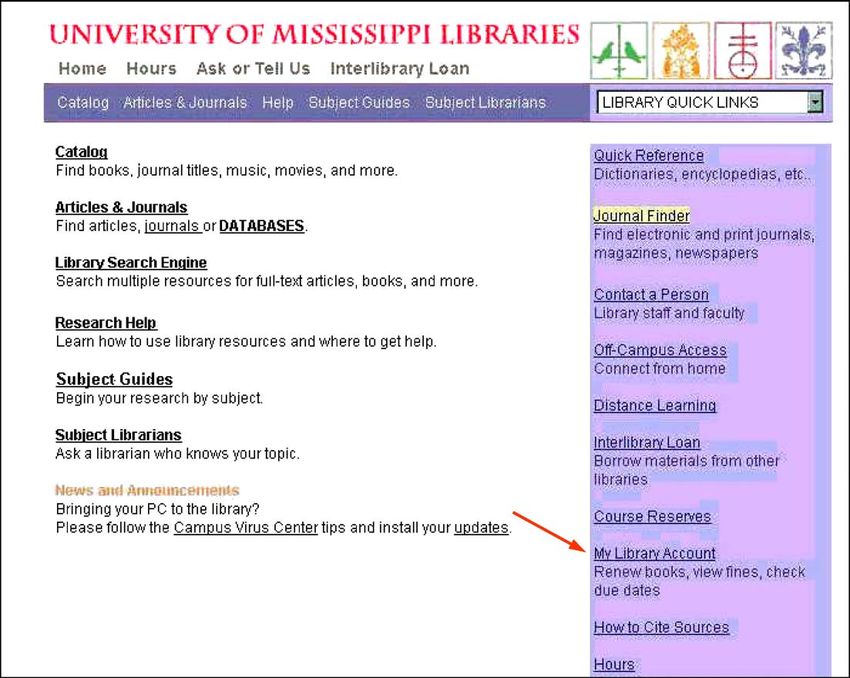Open the Library Search Engine link
The image size is (850, 678).
(x=131, y=262)
